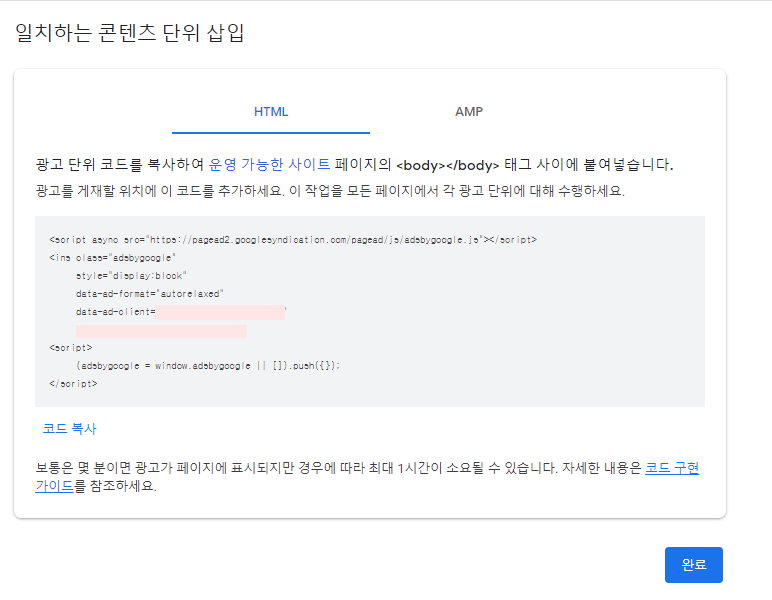
Task: Click the 코드 복사 button
Action: tap(69, 429)
